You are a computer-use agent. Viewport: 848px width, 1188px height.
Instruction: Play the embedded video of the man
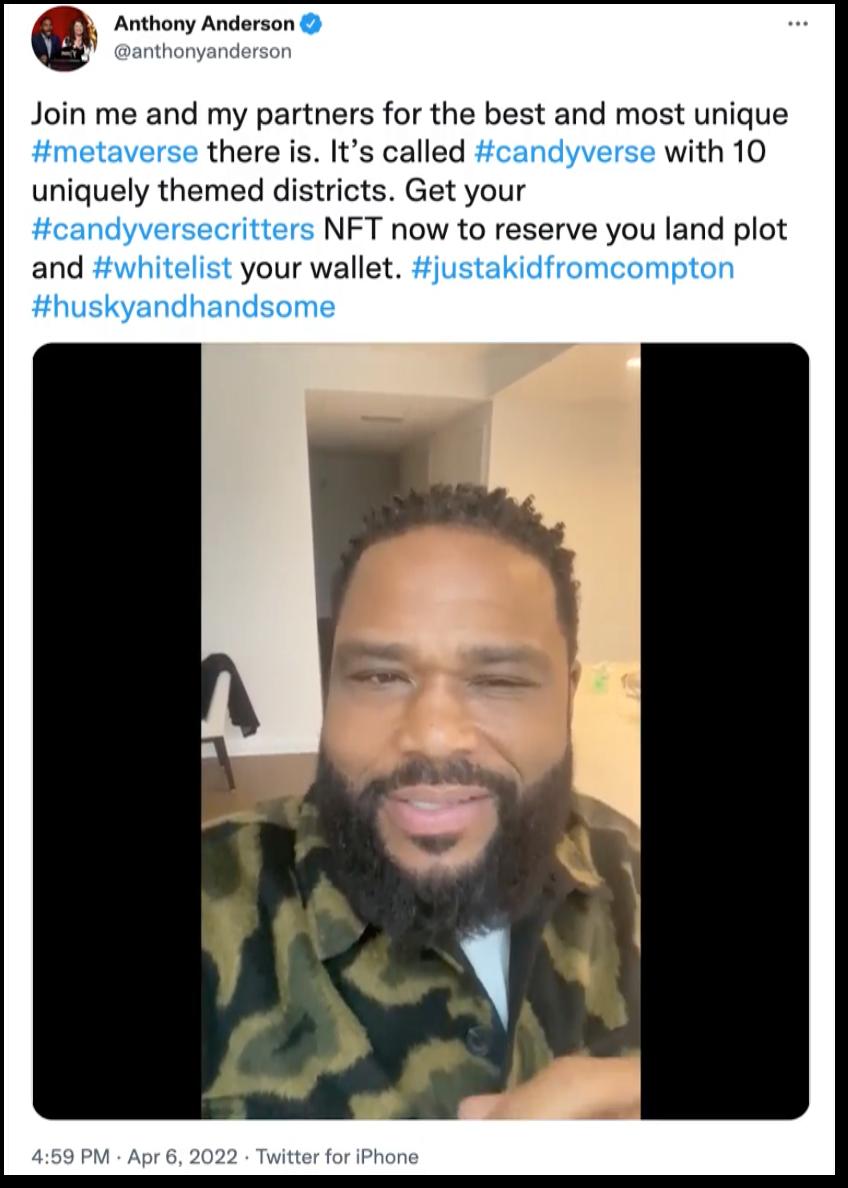[421, 730]
